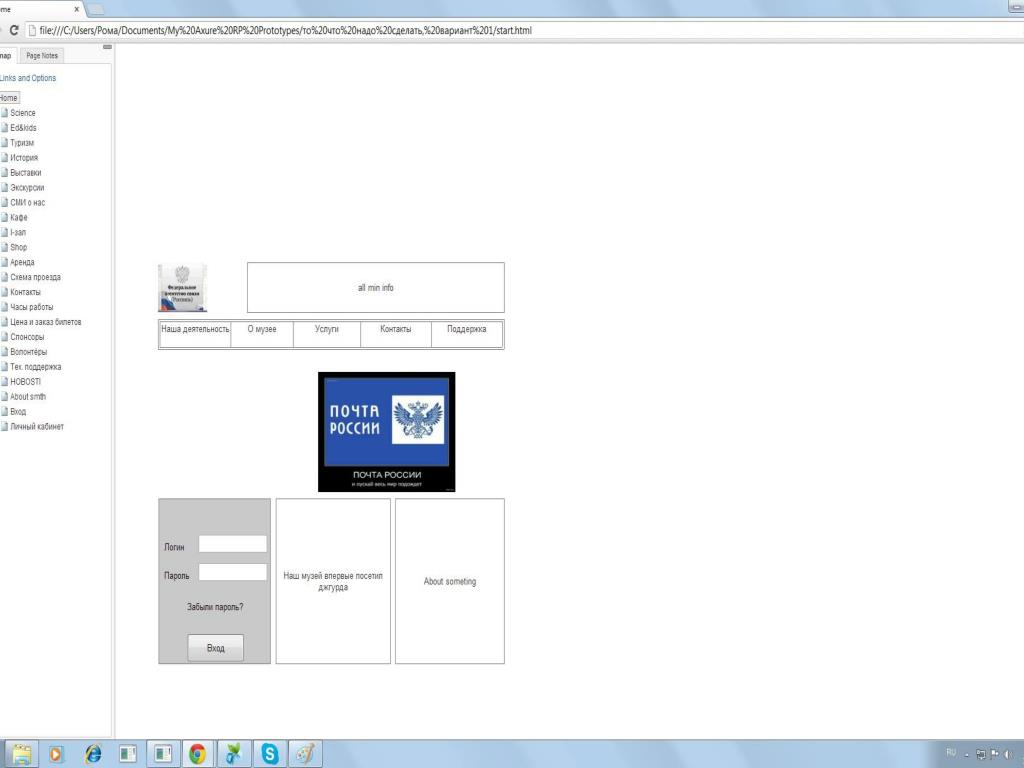1024x768 pixels.
Task: Focus the Логин input field
Action: click(x=232, y=544)
